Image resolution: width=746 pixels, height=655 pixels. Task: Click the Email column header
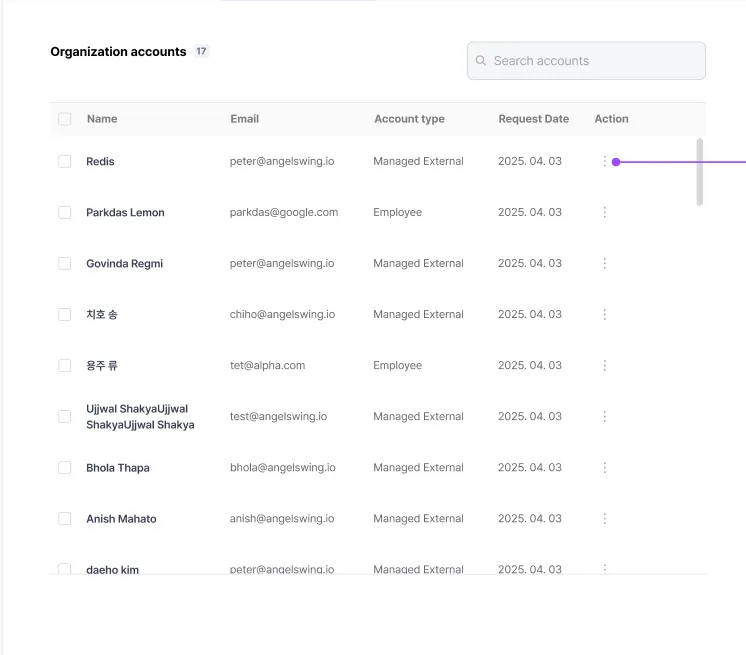[x=244, y=119]
